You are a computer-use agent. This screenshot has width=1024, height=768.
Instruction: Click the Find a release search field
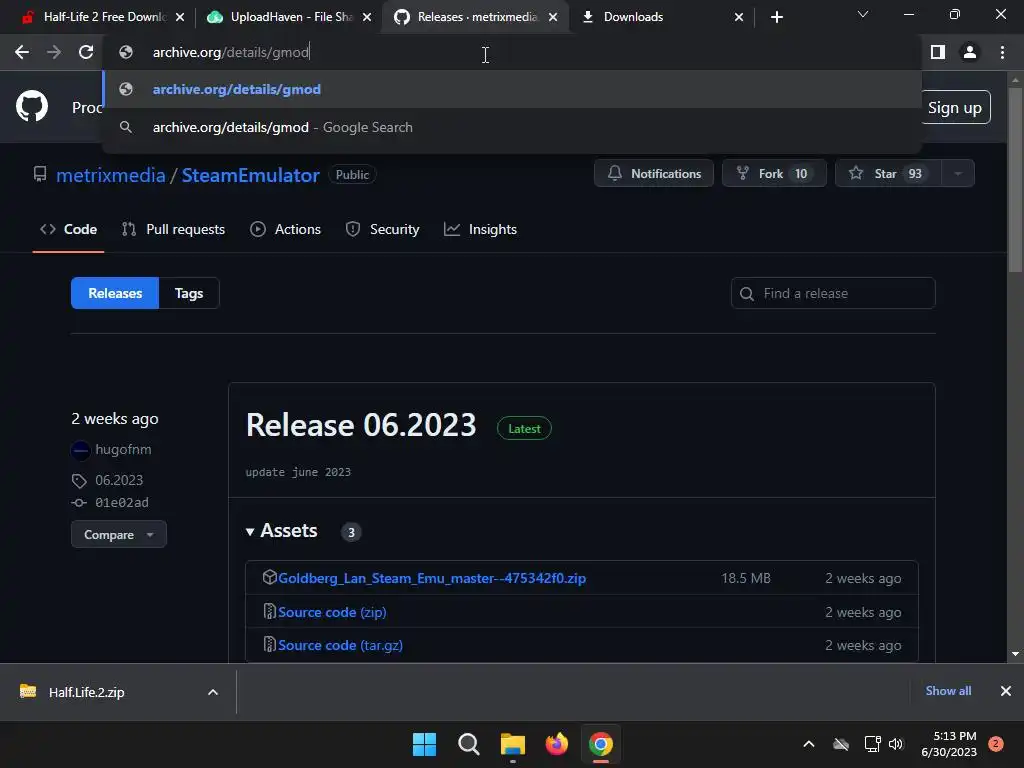tap(833, 293)
